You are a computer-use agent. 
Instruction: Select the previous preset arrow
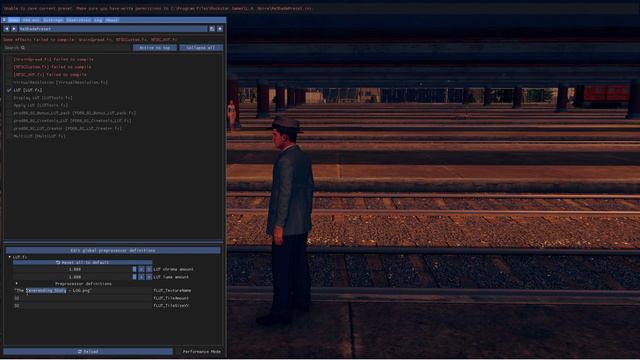pos(7,29)
